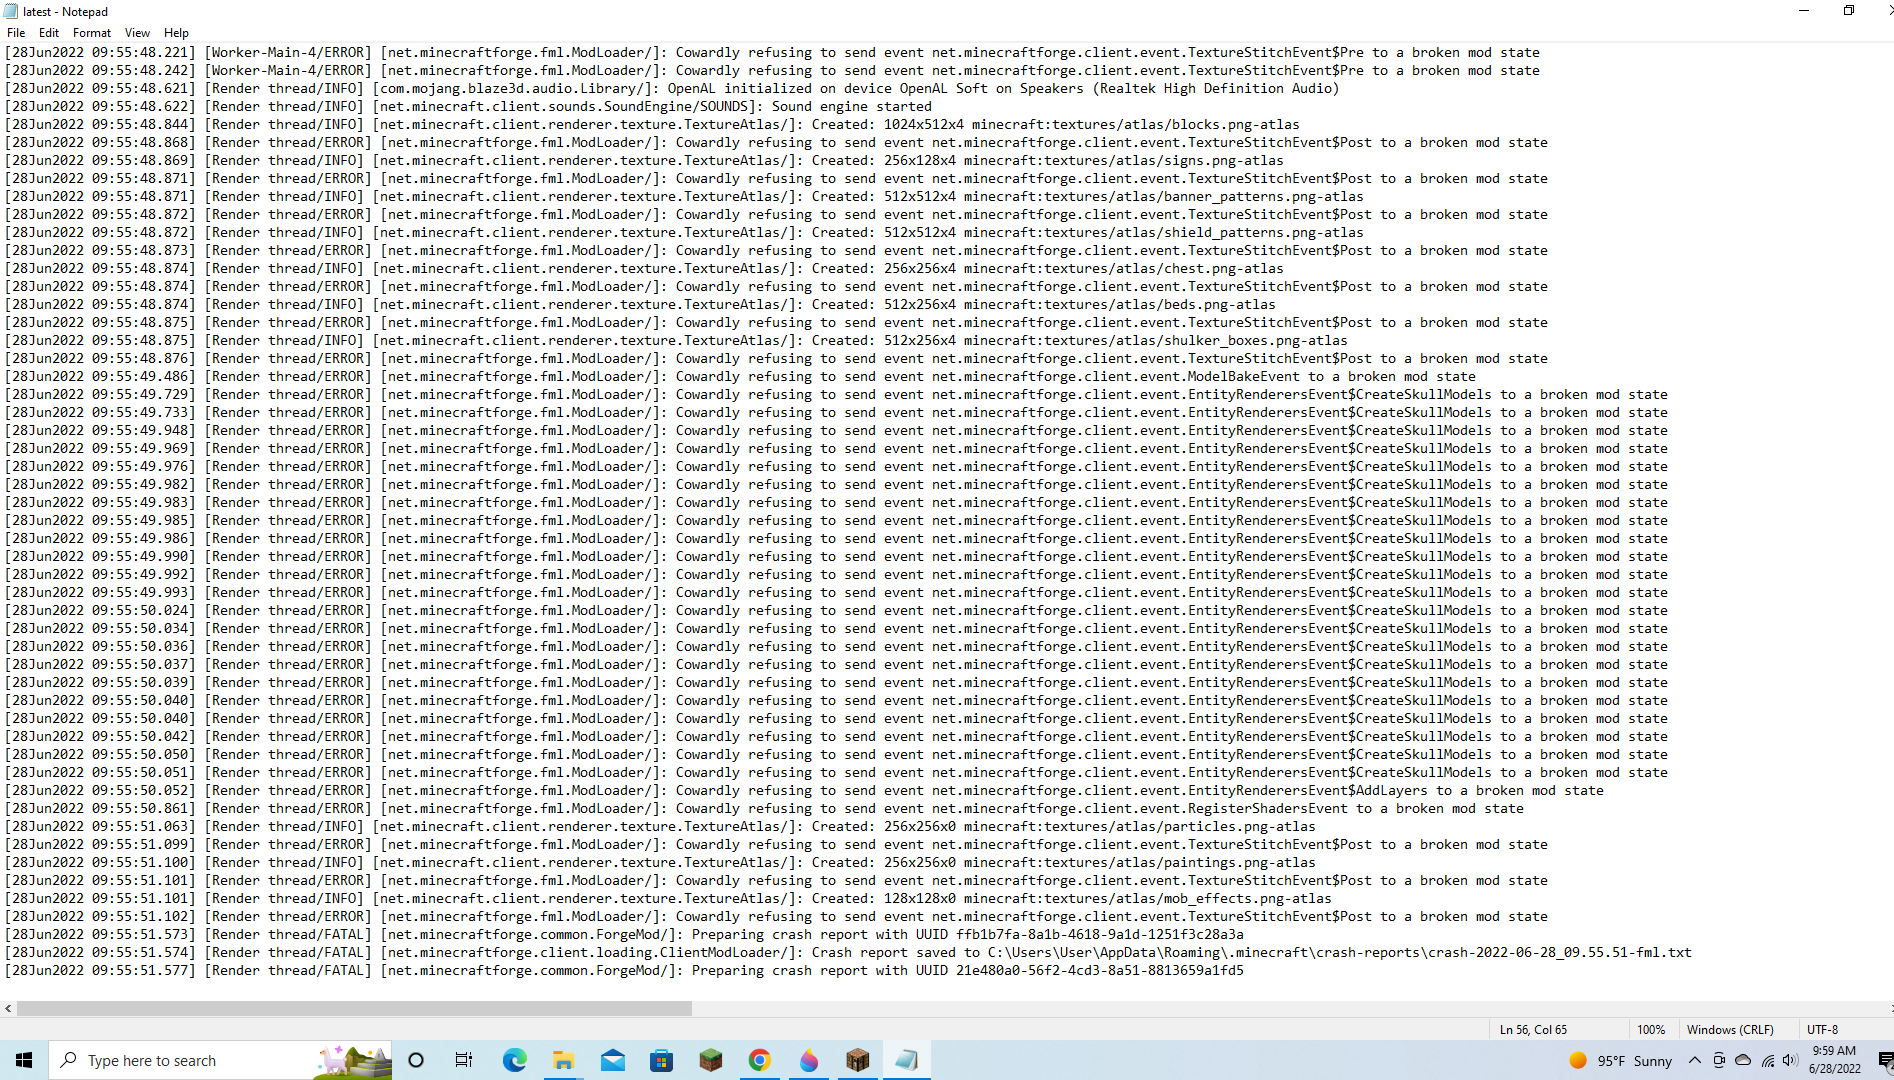The image size is (1894, 1080).
Task: Open Microsoft Edge from the taskbar
Action: [x=514, y=1060]
